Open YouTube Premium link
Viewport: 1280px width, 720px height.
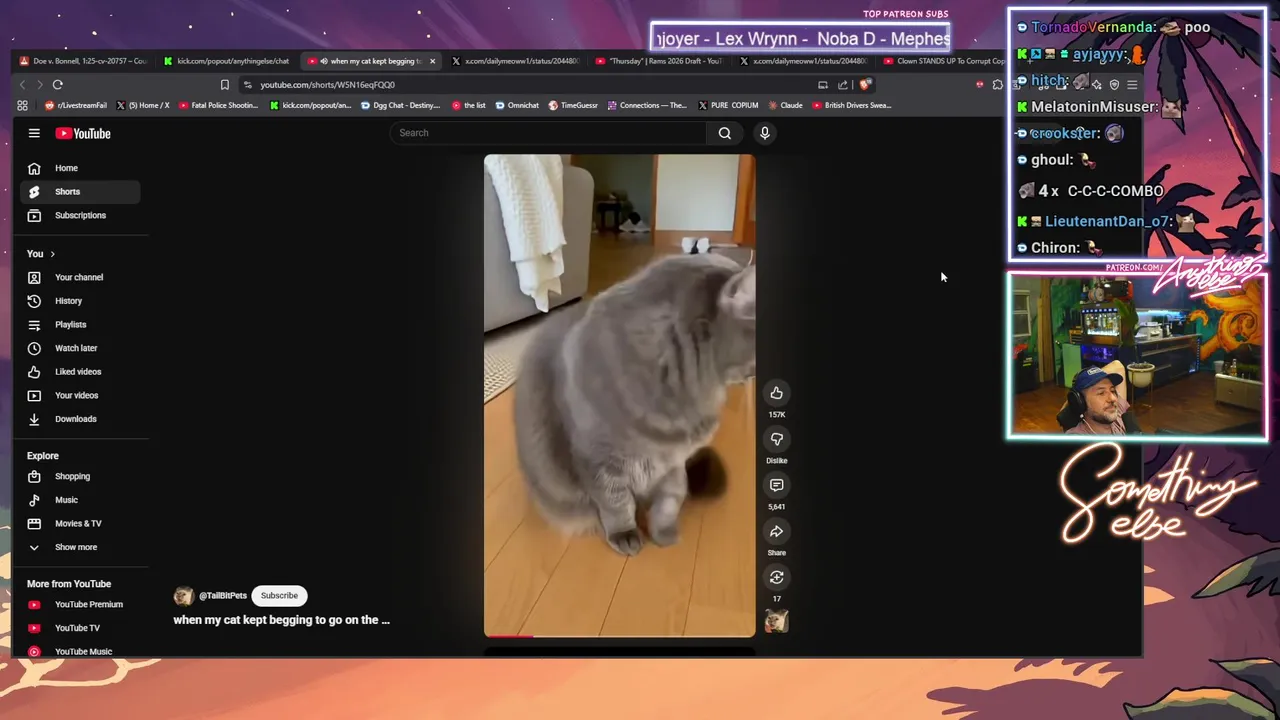click(x=80, y=604)
